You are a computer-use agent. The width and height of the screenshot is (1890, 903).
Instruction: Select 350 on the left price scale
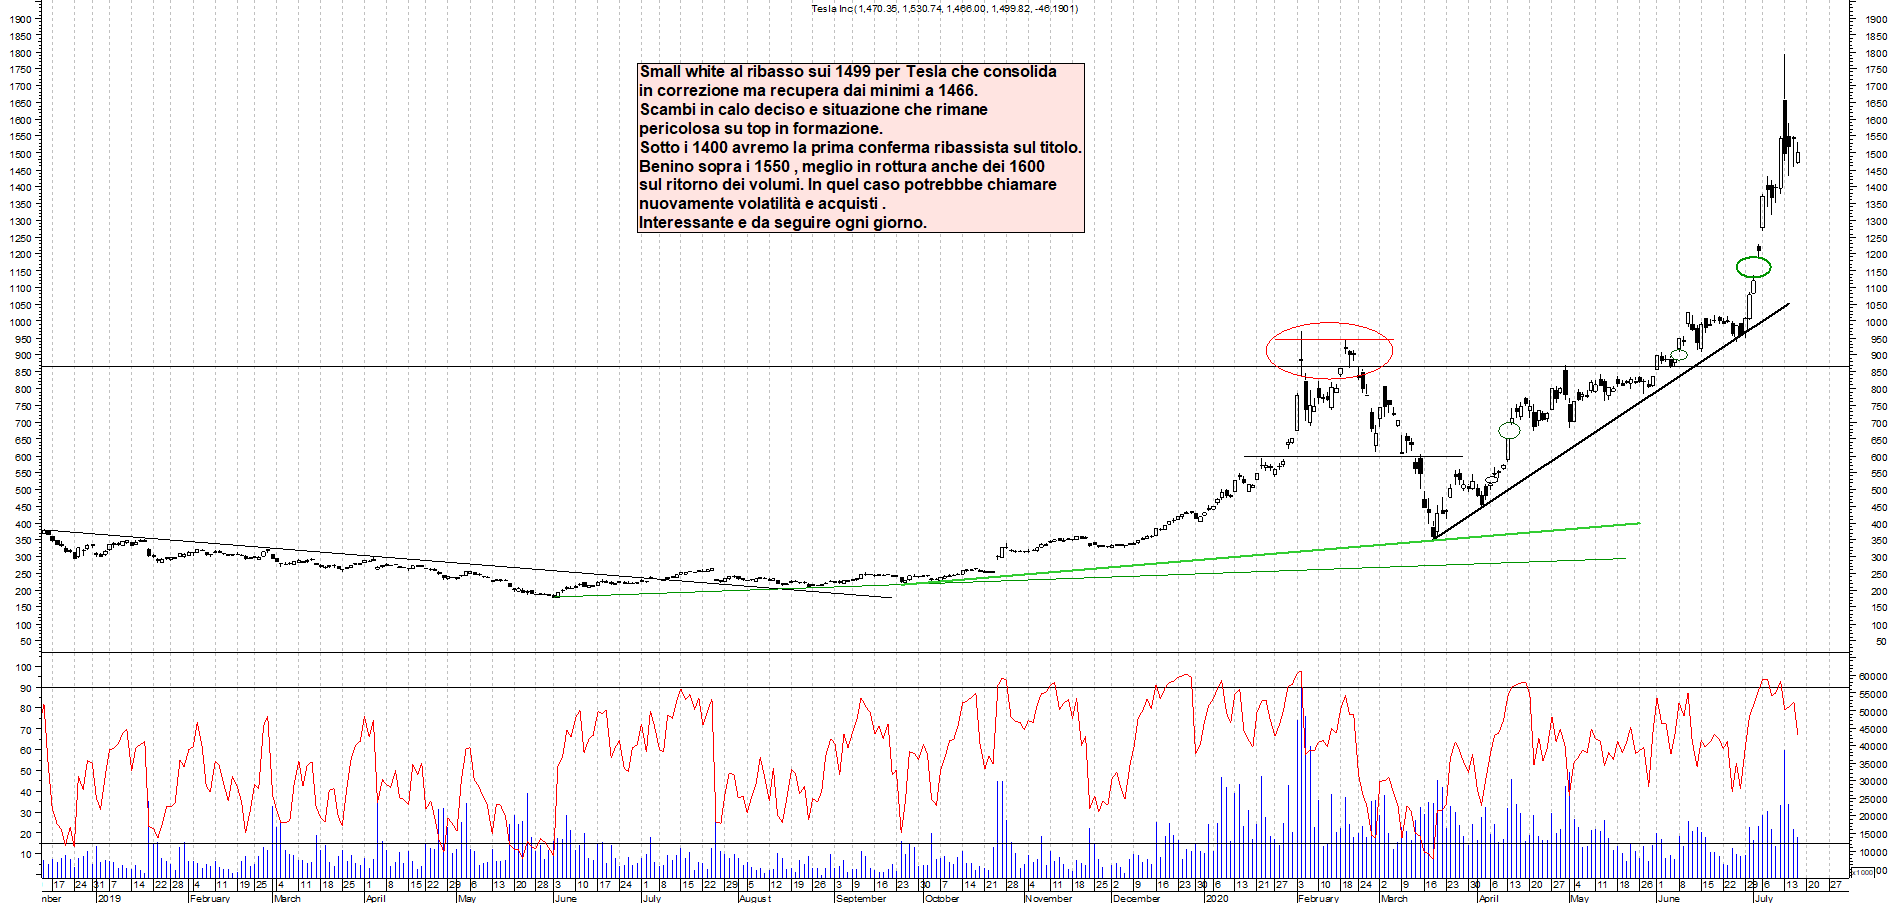[22, 541]
